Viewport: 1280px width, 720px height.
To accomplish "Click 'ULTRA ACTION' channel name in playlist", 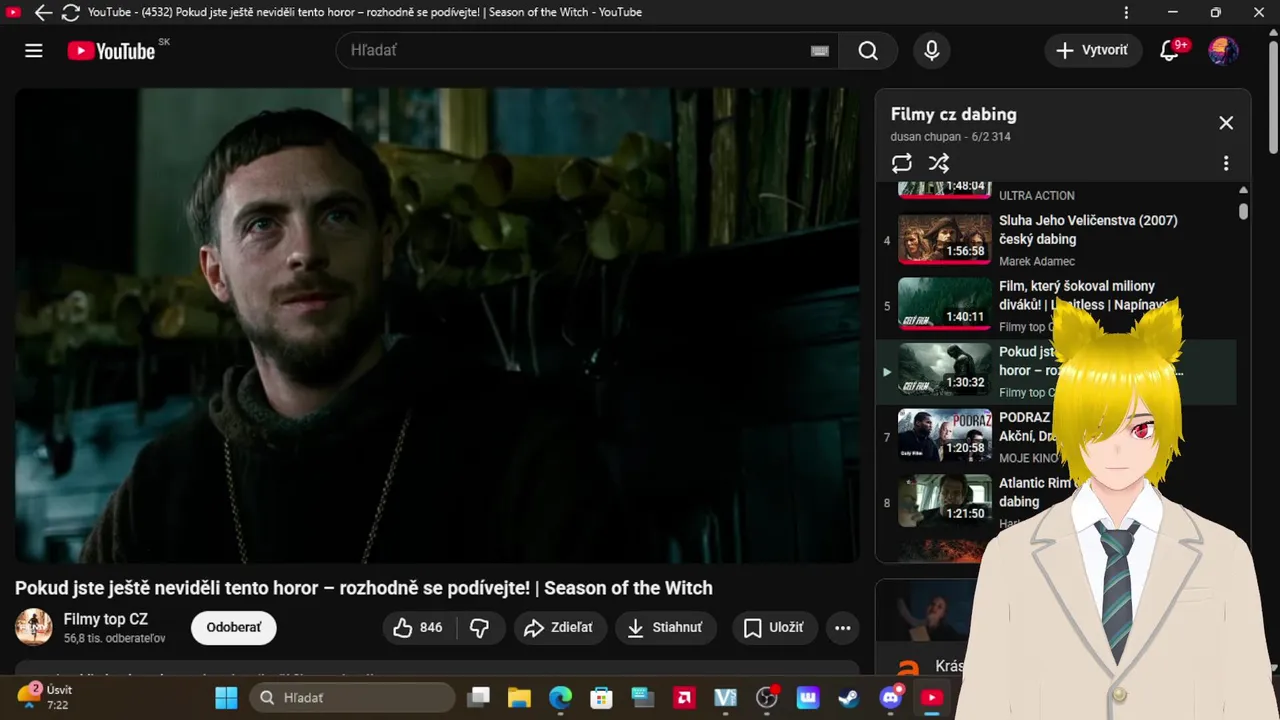I will coord(1037,196).
